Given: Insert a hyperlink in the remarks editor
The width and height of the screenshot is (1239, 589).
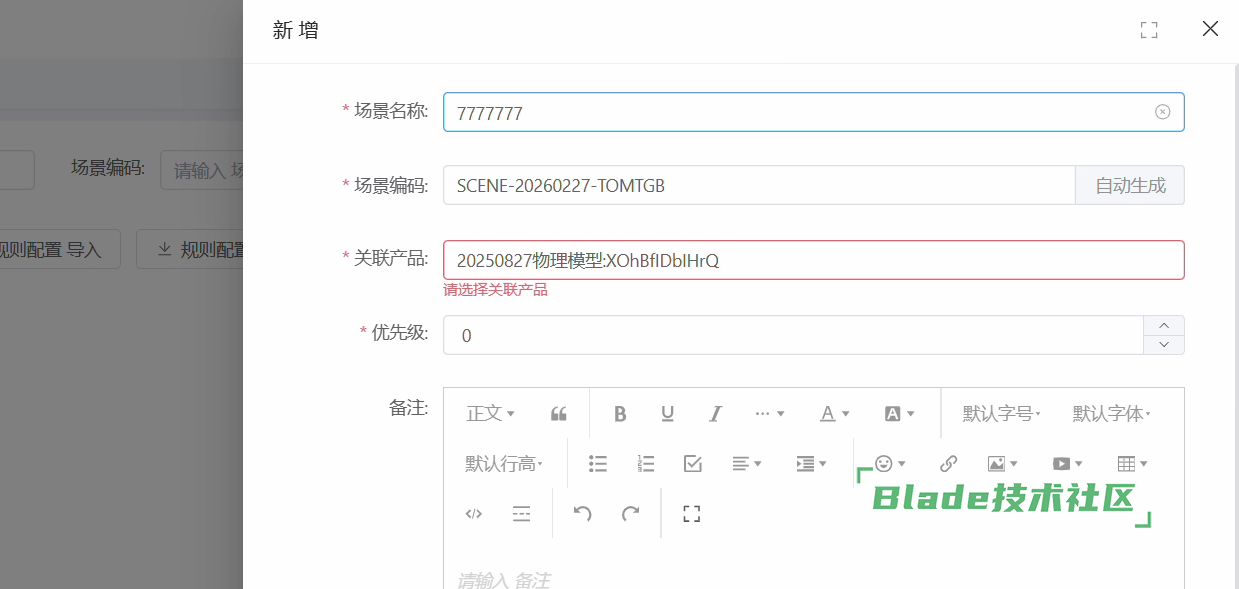Looking at the screenshot, I should (947, 463).
